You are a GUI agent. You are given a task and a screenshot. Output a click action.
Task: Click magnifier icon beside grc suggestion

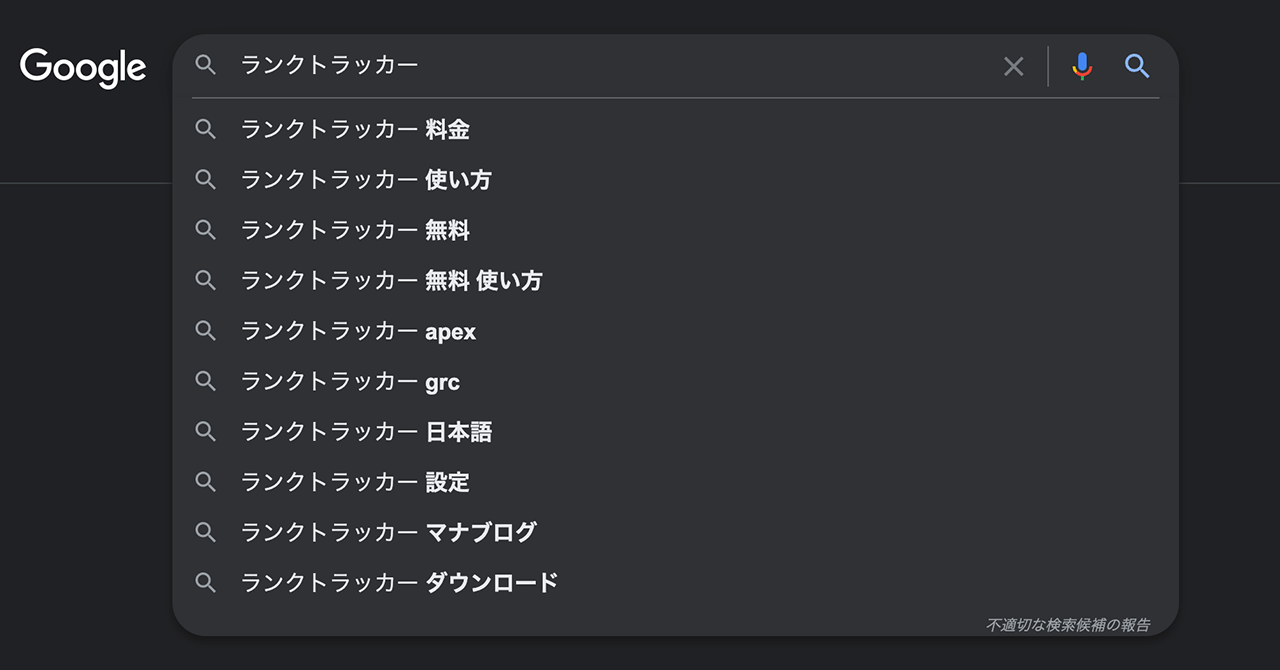pos(206,381)
